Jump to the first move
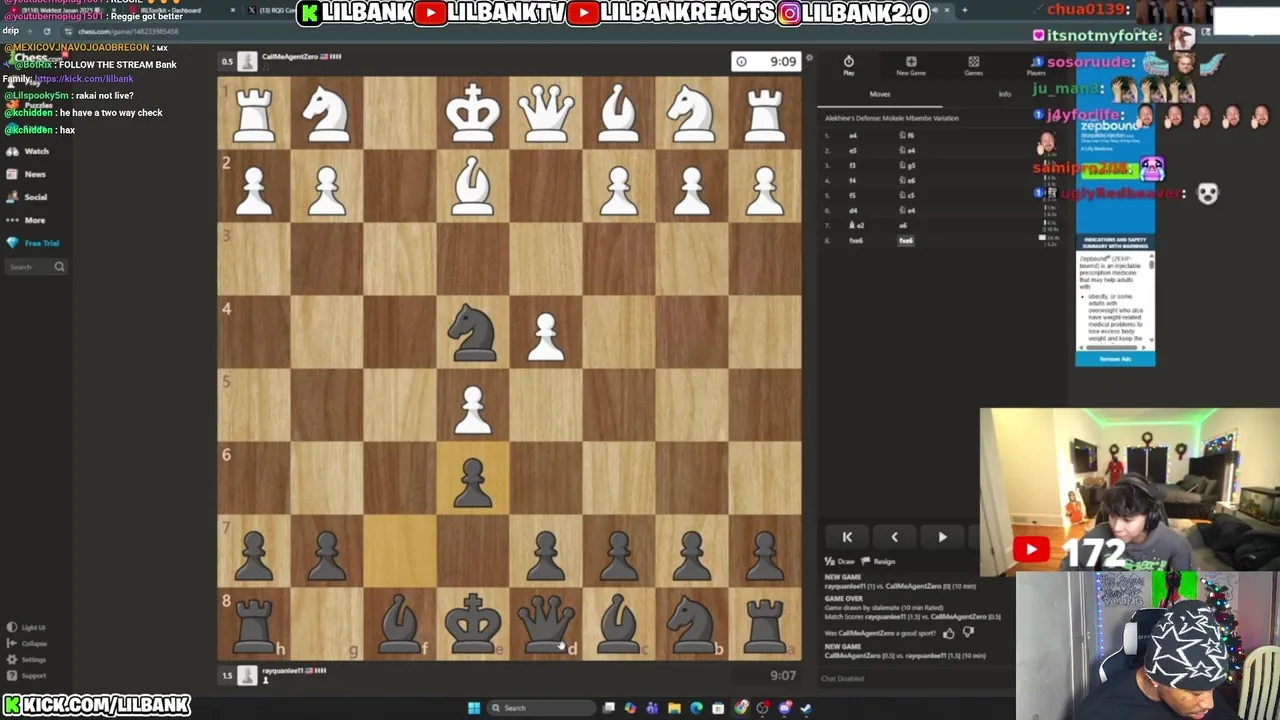Image resolution: width=1280 pixels, height=720 pixels. click(847, 537)
